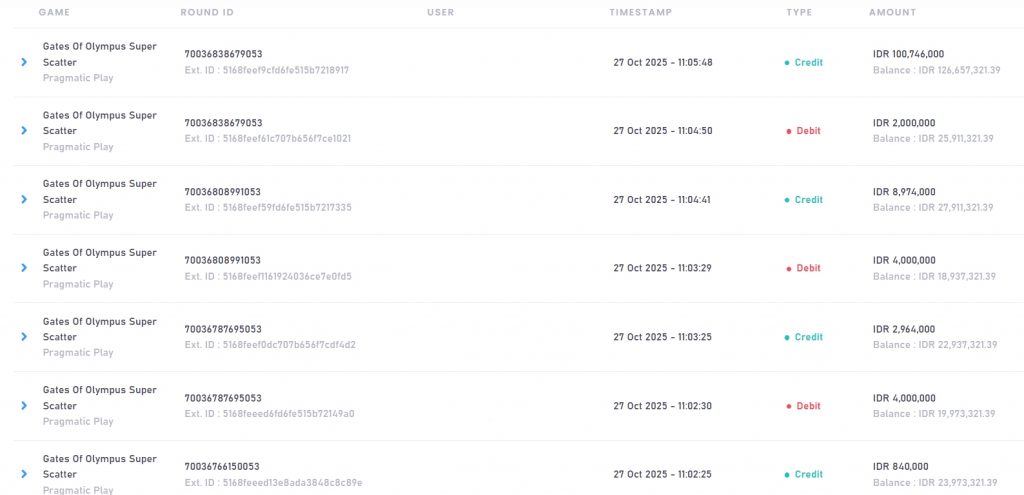
Task: Expand the 11:04:41 credit transaction row
Action: coord(24,199)
